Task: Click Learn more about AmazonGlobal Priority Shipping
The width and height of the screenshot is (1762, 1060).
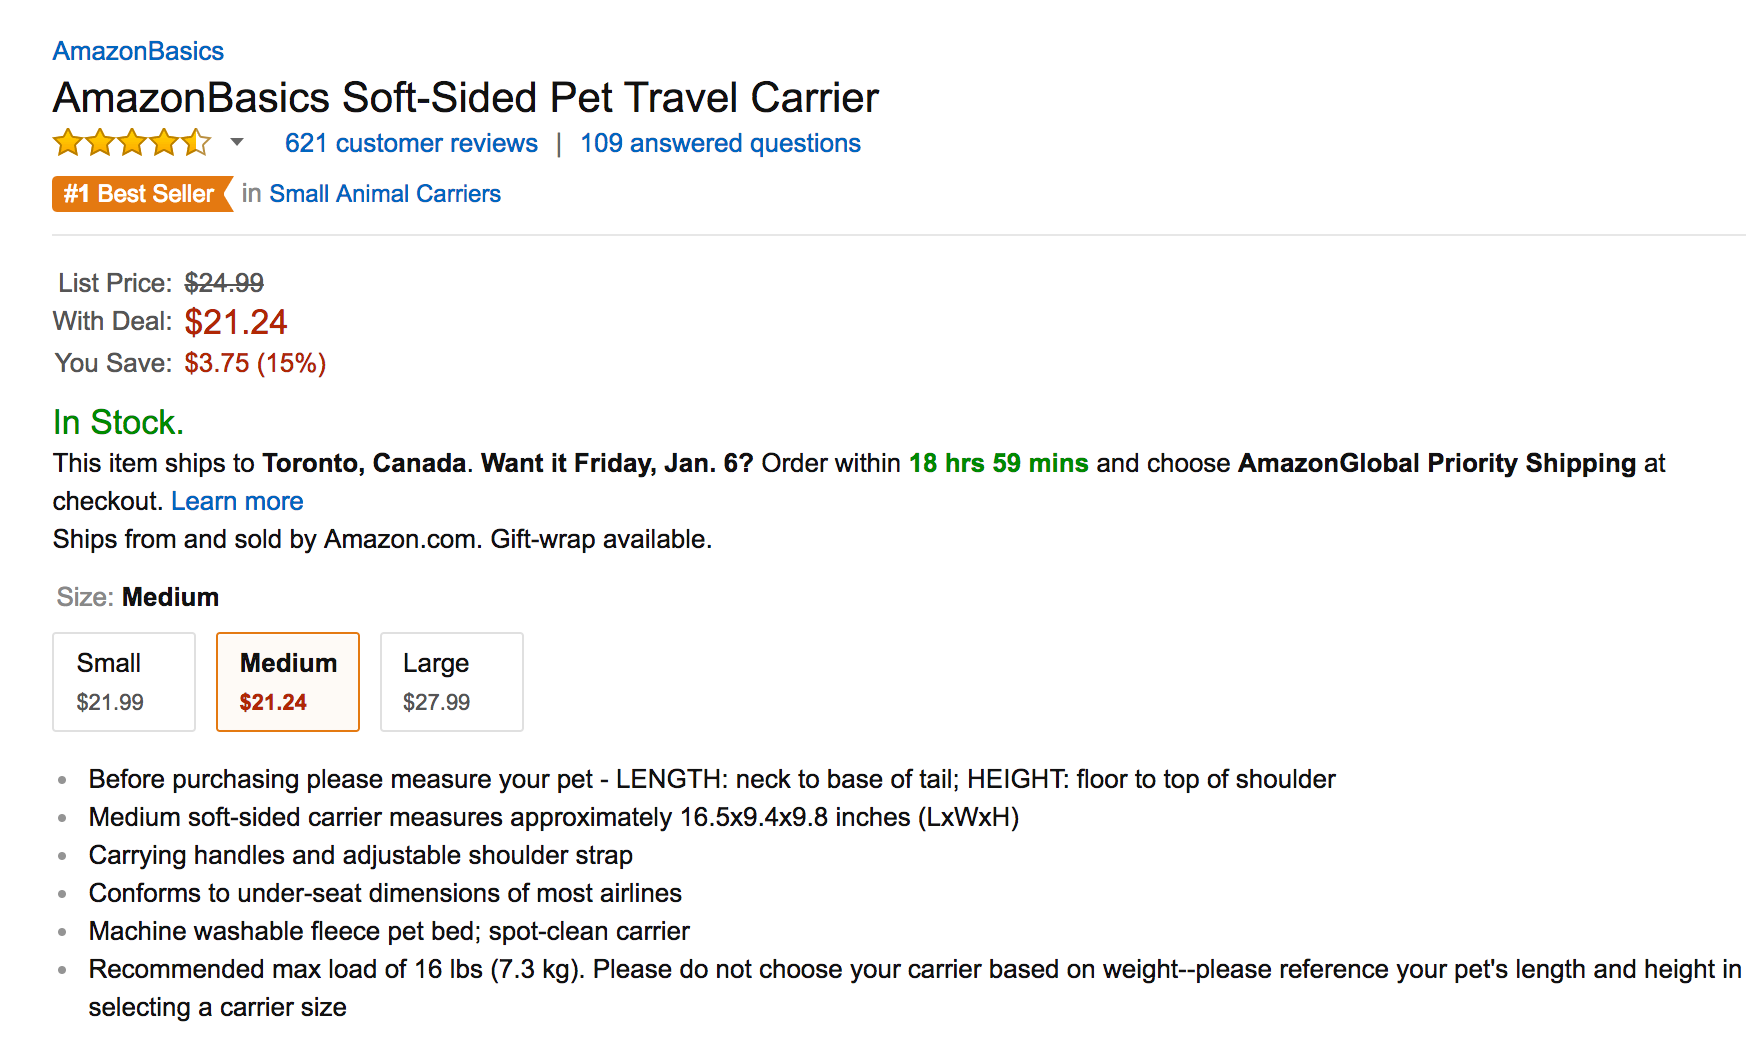Action: pos(237,500)
